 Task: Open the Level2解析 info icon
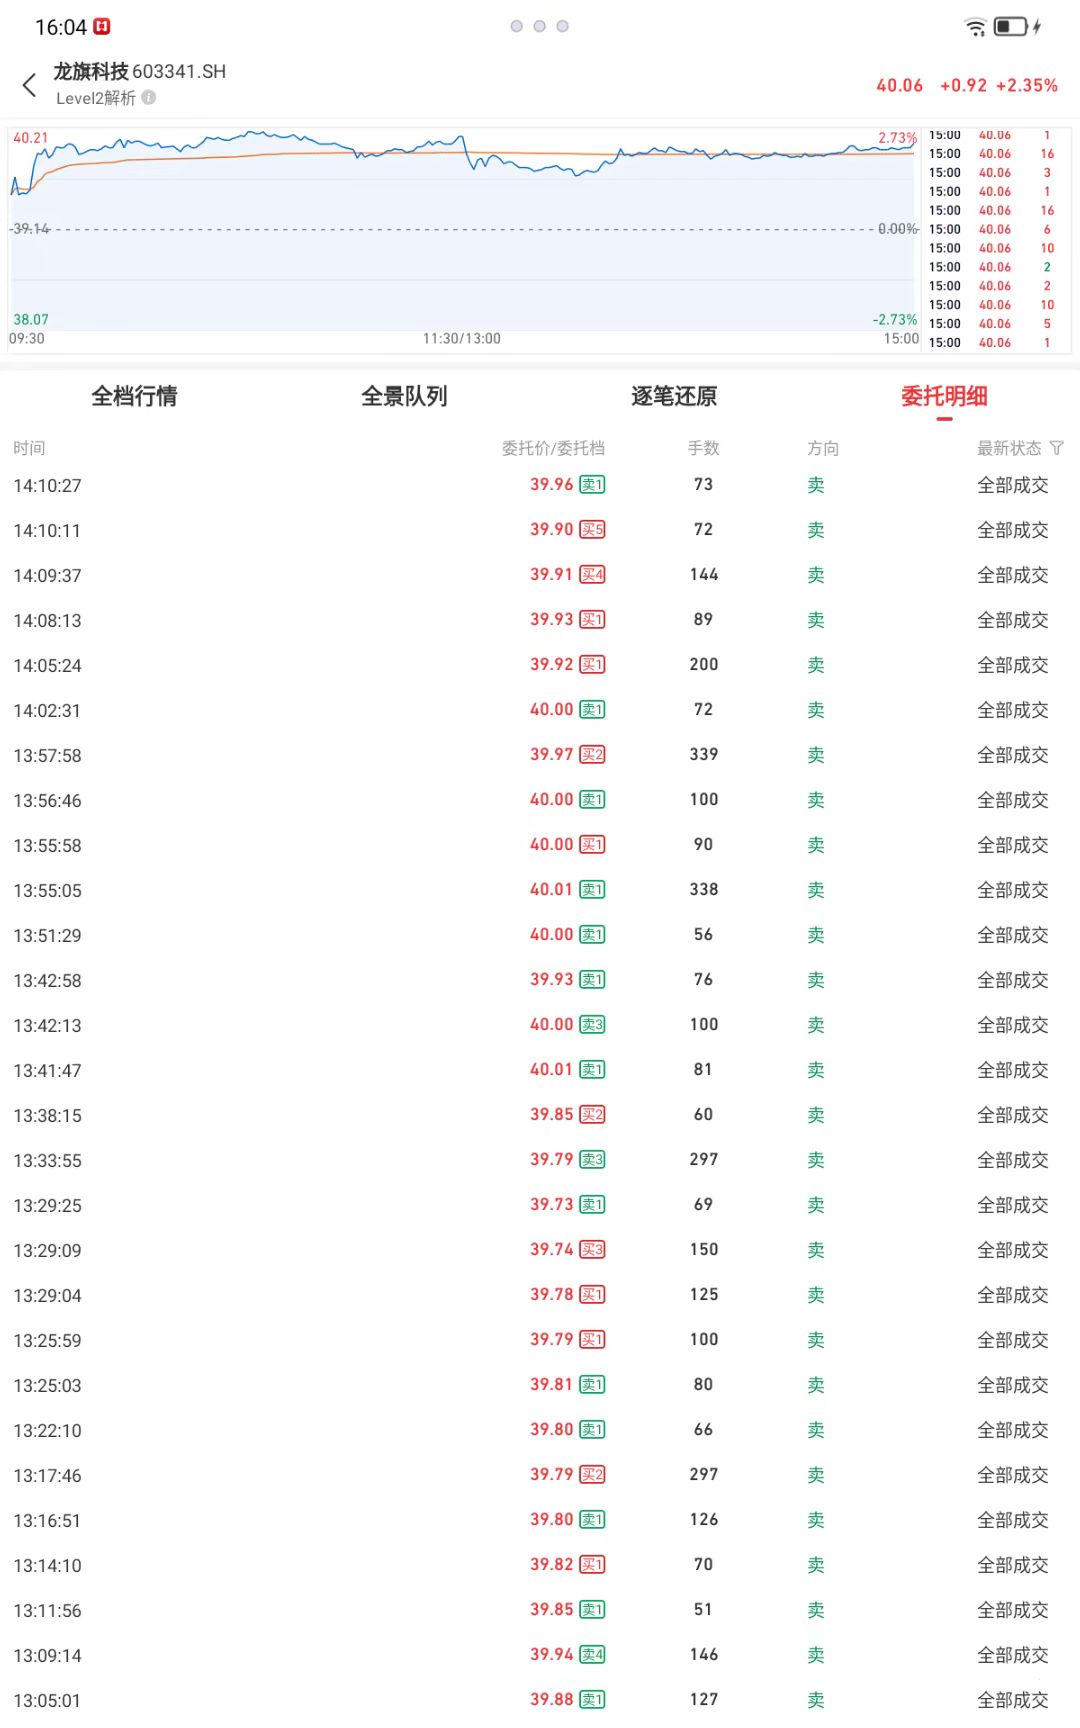pyautogui.click(x=149, y=97)
